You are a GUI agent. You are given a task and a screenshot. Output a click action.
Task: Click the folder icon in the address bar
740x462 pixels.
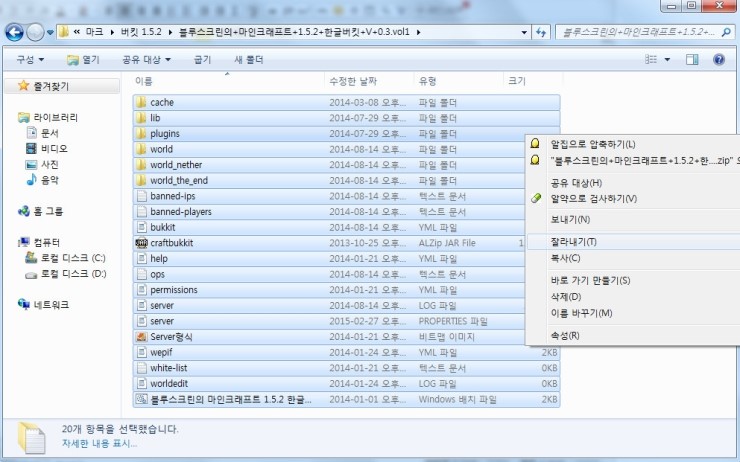[64, 32]
